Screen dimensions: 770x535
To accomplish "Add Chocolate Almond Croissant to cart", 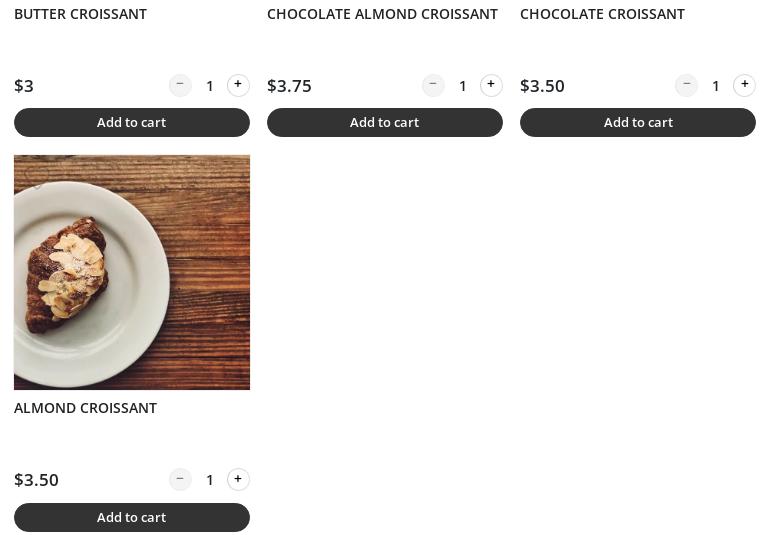I will 384,122.
